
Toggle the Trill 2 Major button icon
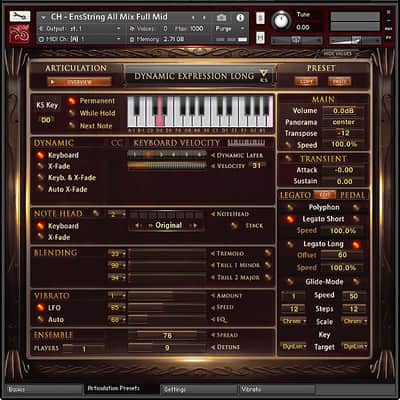pyautogui.click(x=268, y=277)
